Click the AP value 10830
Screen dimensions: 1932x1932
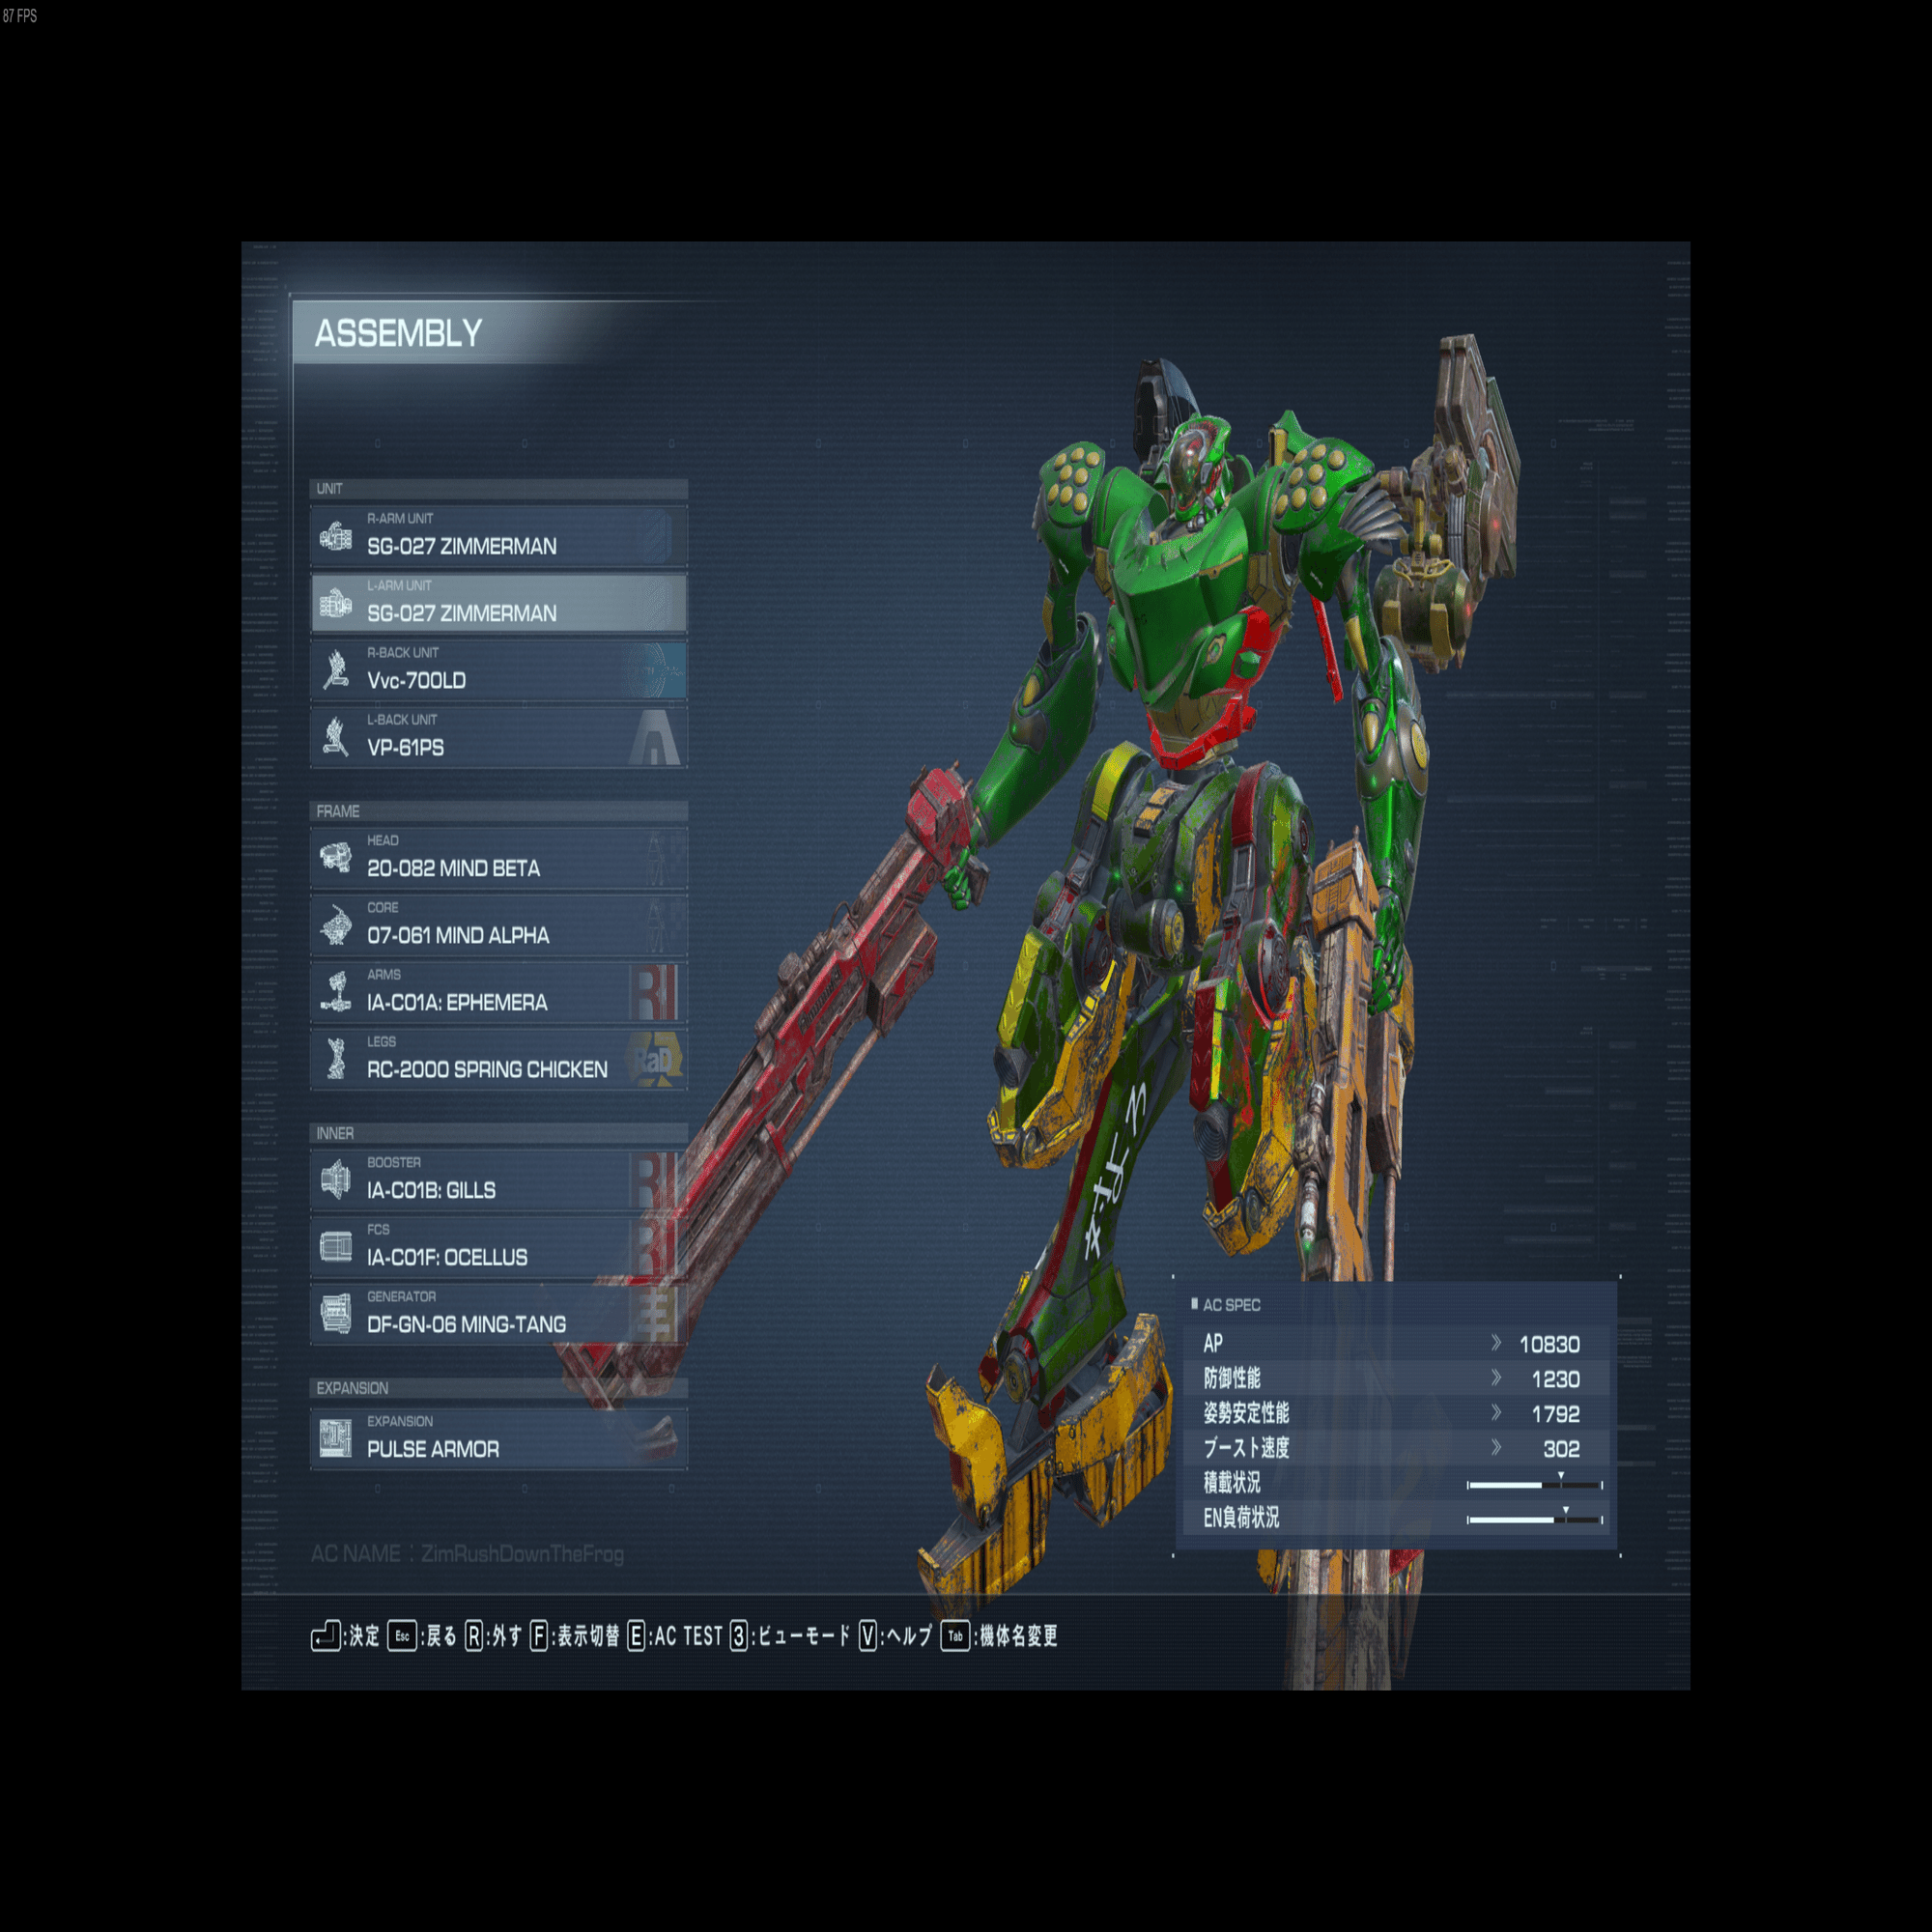tap(1550, 1344)
